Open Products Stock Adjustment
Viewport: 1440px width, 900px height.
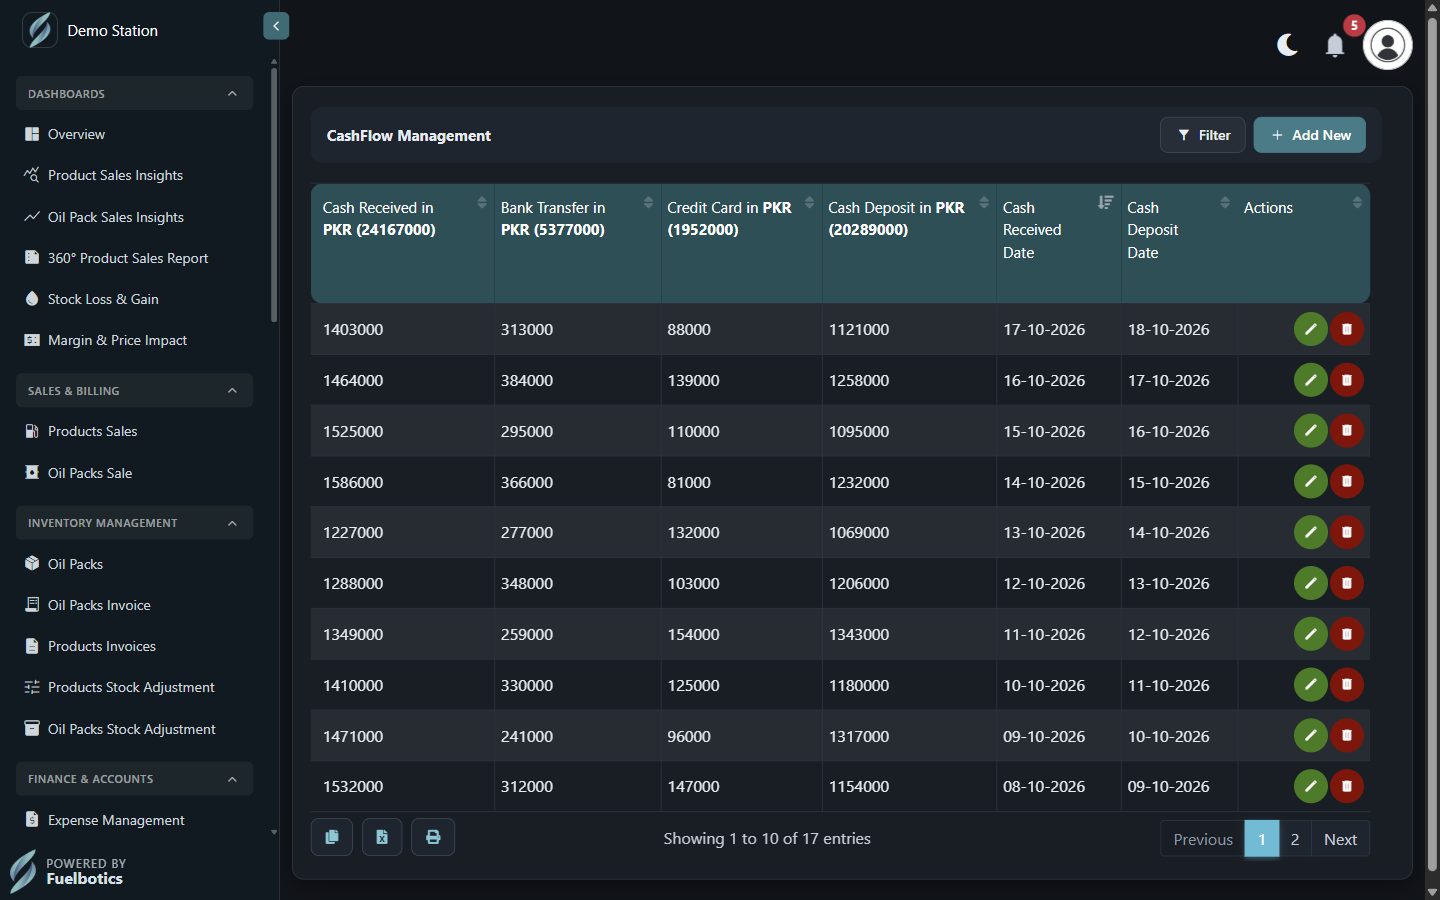(x=131, y=687)
